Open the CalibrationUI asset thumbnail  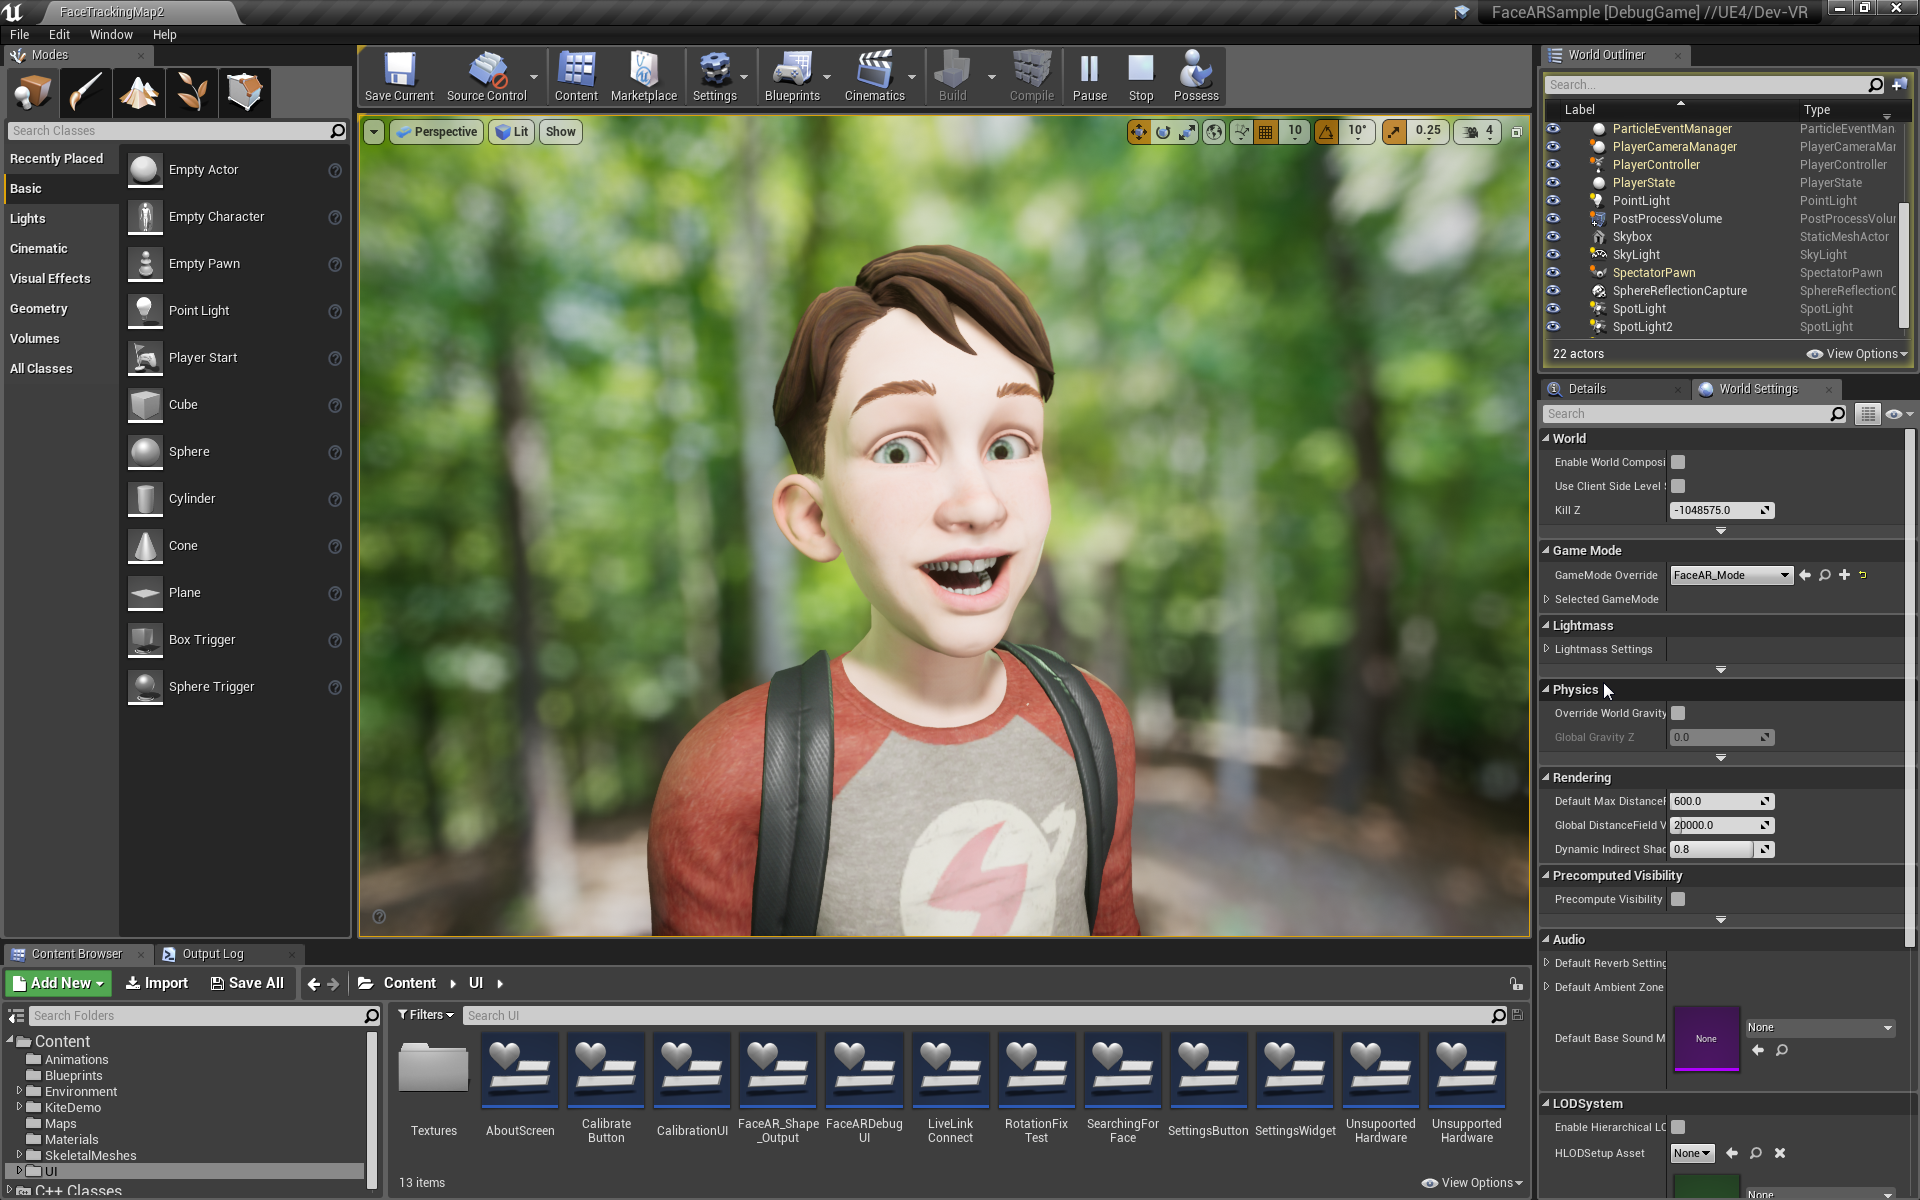[x=691, y=1072]
